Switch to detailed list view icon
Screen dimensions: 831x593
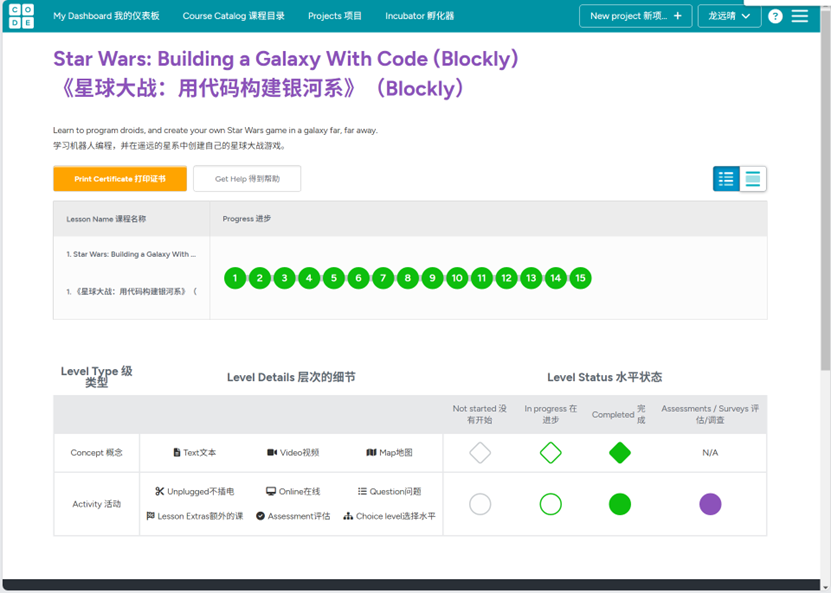(726, 179)
